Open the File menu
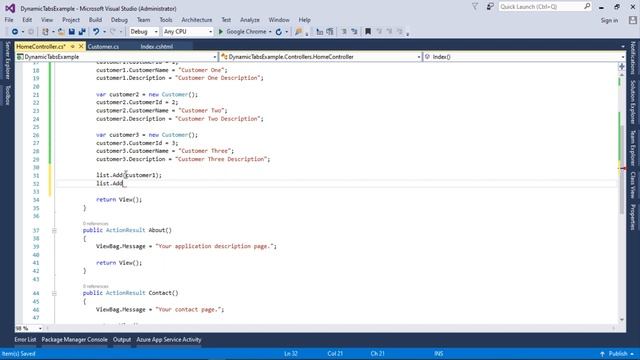 click(x=9, y=20)
